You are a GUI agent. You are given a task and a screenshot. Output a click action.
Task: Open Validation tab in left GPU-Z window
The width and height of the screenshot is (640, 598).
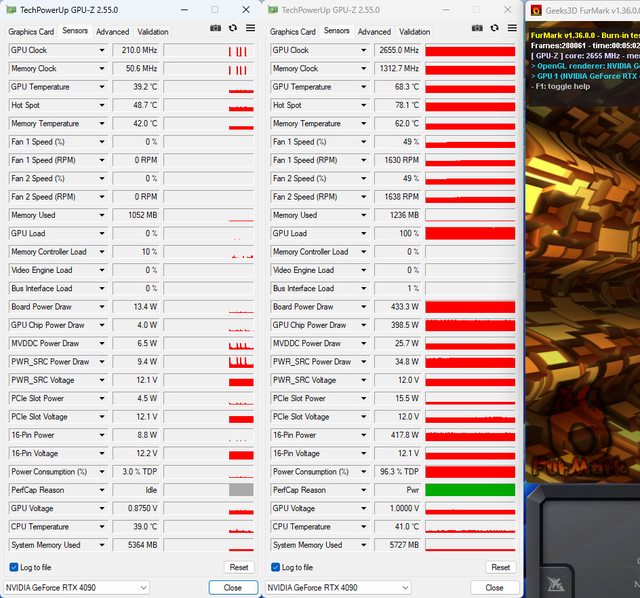tap(153, 32)
